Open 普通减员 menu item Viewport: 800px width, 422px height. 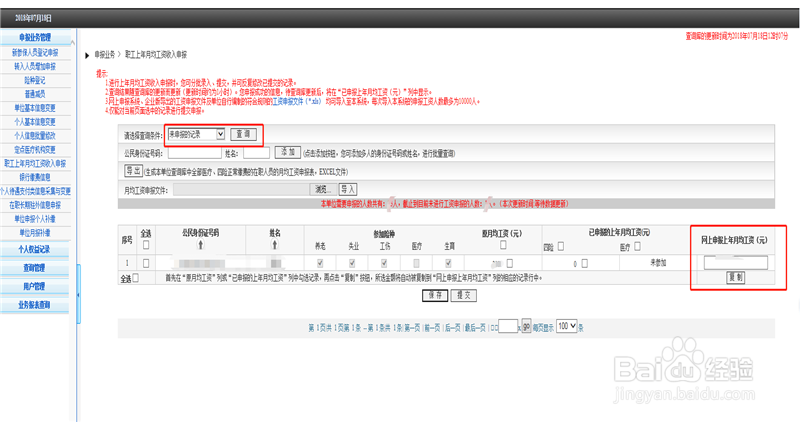point(35,94)
